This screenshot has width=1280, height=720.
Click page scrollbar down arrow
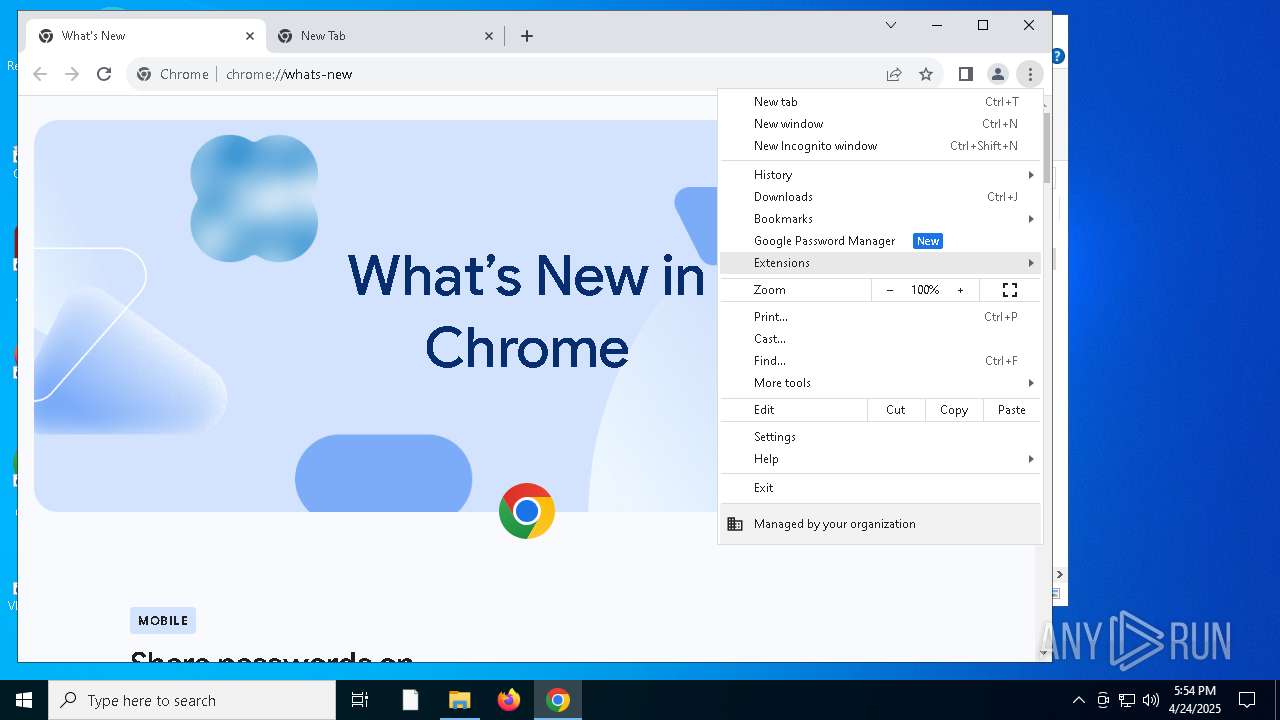tap(1044, 653)
